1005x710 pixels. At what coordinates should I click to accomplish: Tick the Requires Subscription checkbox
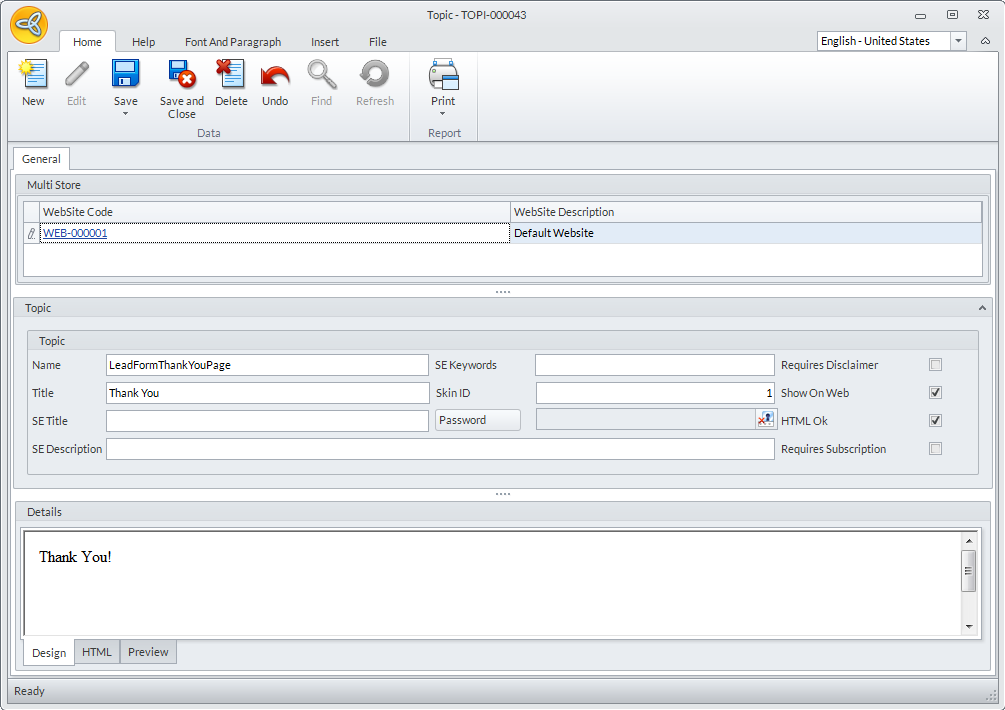coord(935,449)
